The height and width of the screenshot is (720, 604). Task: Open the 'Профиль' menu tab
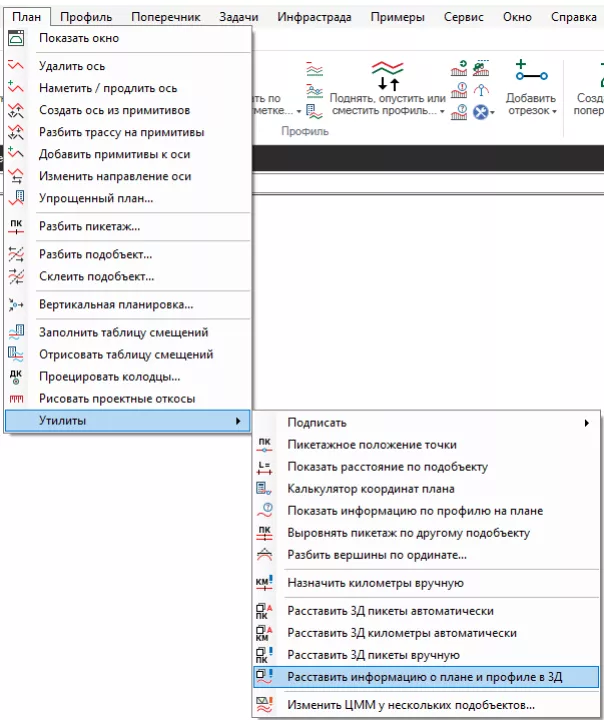click(85, 17)
